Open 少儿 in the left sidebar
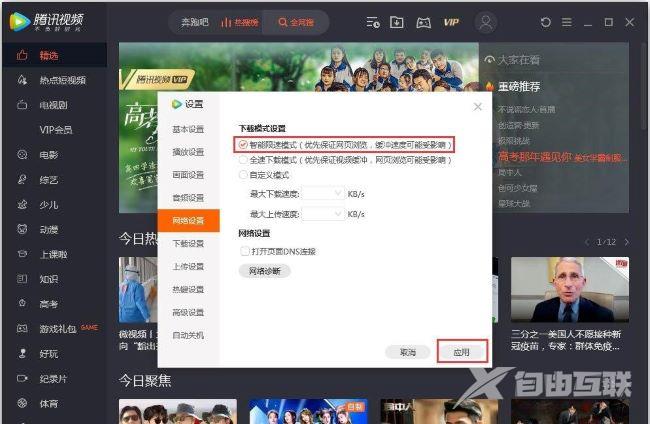The height and width of the screenshot is (424, 650). pos(55,205)
